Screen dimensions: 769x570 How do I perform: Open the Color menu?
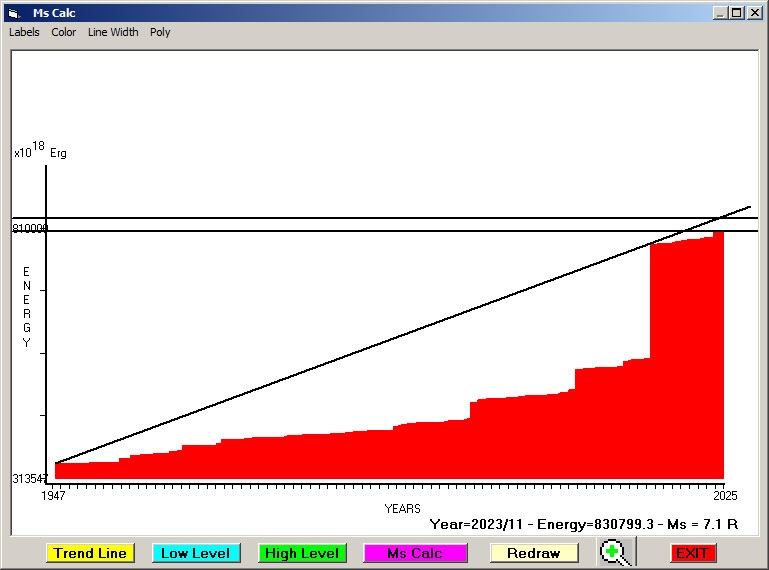point(64,32)
